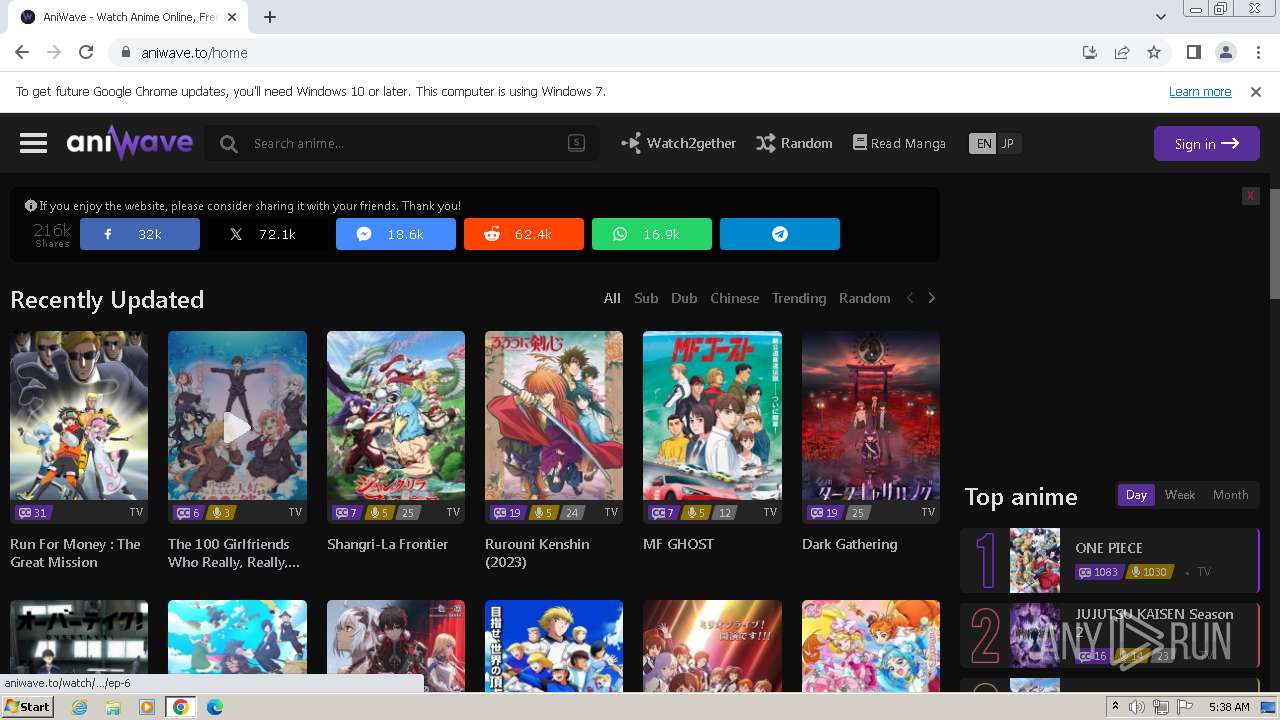Show Top anime for Week
Screen dimensions: 1280x720
point(1180,495)
